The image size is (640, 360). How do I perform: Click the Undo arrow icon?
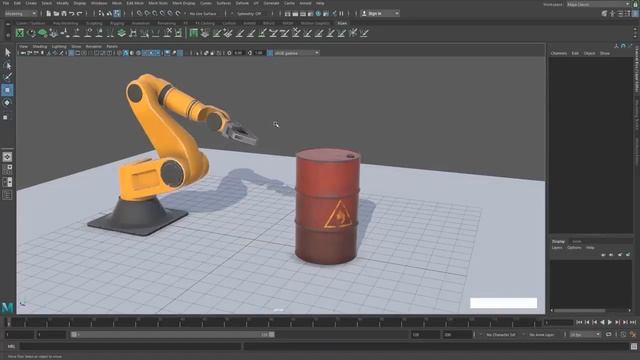click(72, 13)
